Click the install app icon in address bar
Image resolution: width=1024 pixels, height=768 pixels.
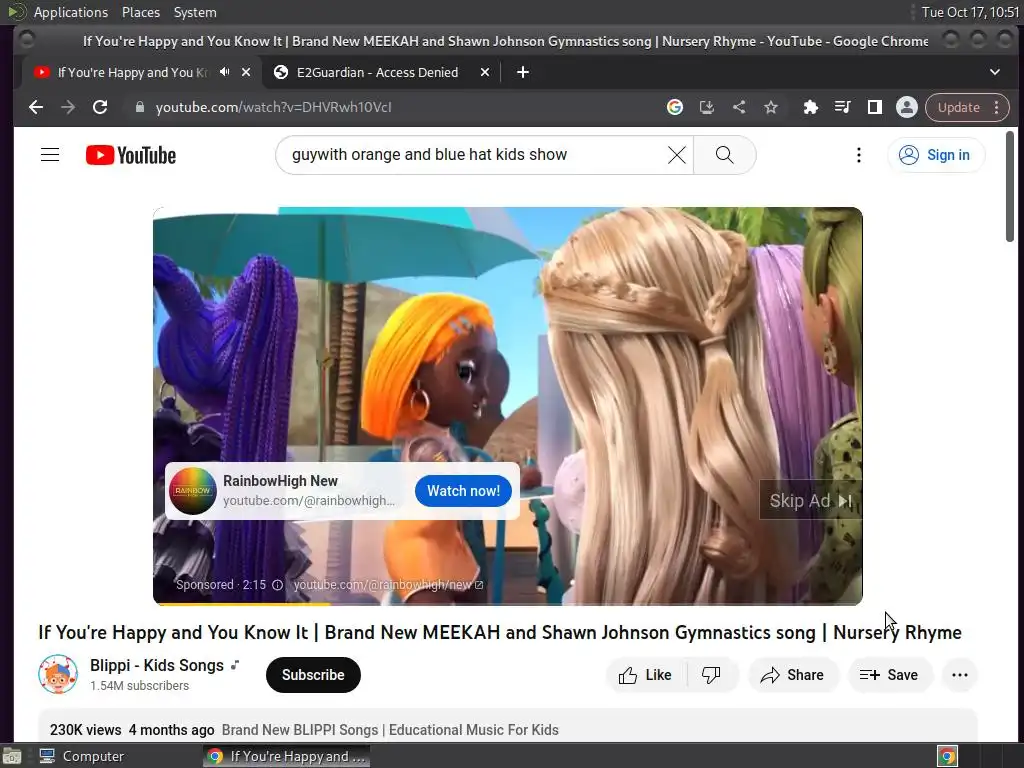(707, 107)
